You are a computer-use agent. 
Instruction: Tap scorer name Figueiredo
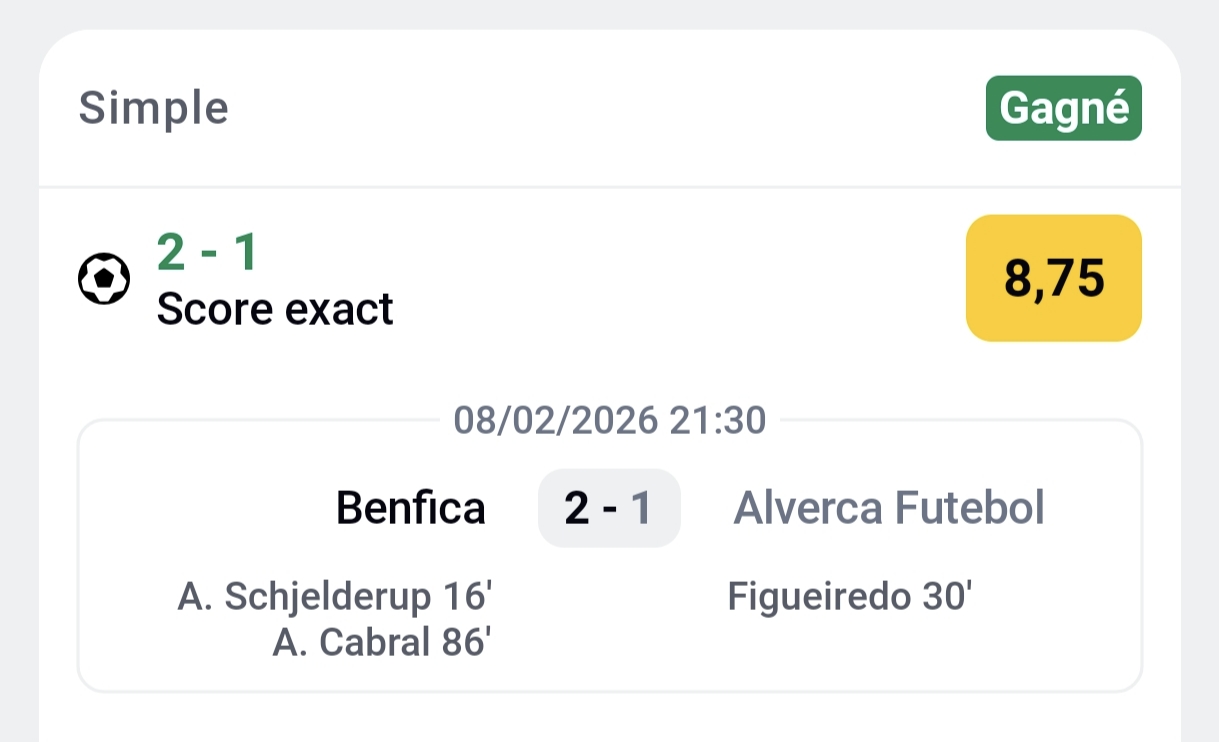pyautogui.click(x=816, y=597)
